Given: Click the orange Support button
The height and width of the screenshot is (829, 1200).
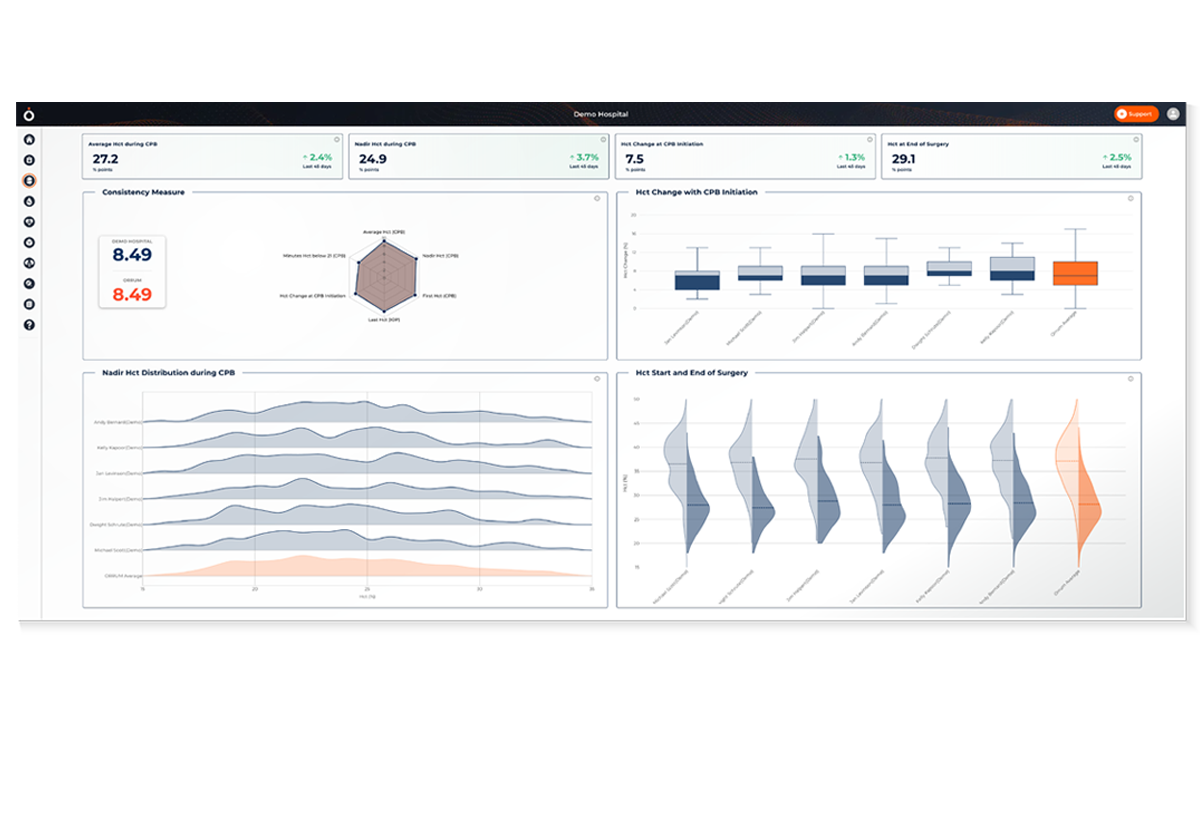Looking at the screenshot, I should [1136, 114].
